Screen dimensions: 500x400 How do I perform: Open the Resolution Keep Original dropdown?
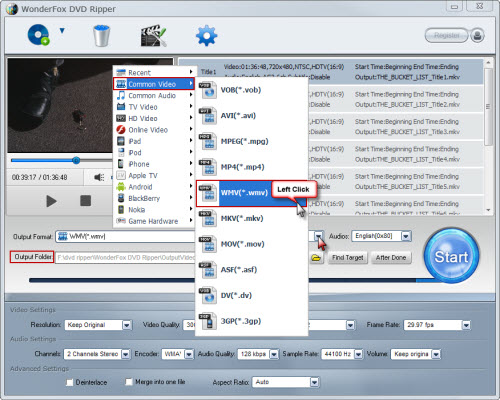(x=126, y=325)
